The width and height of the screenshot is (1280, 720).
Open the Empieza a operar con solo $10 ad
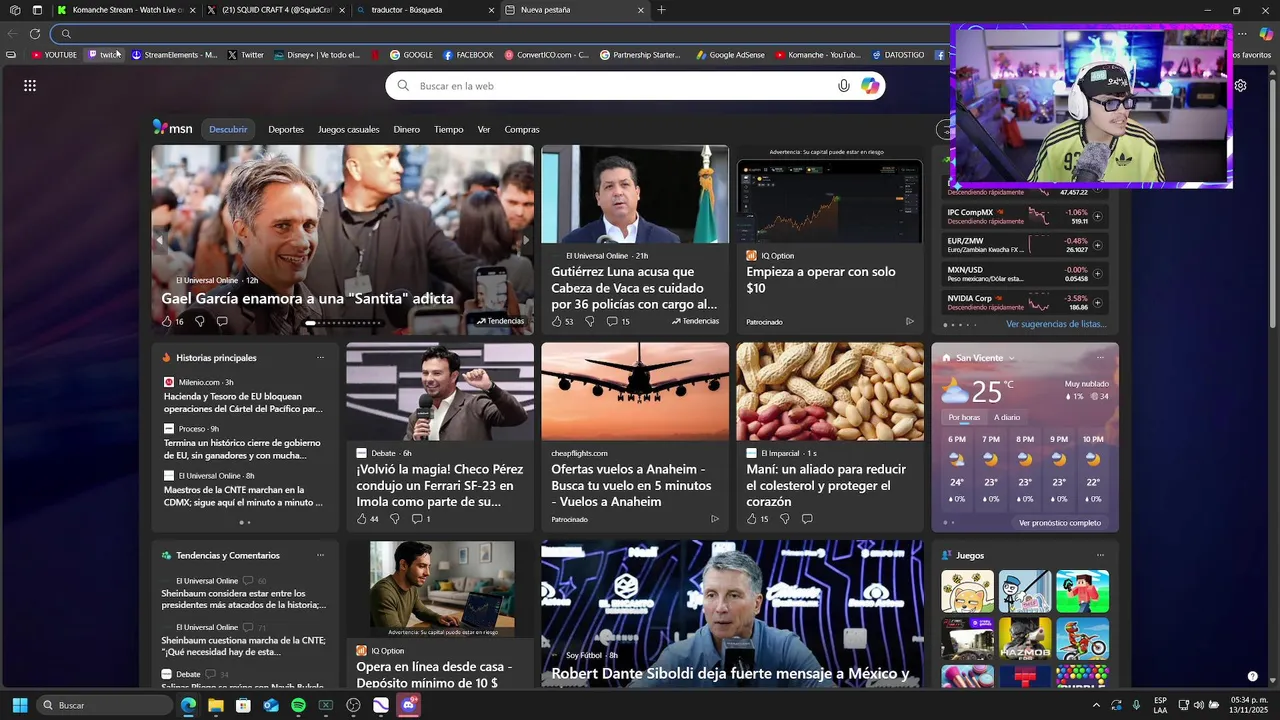click(x=821, y=279)
